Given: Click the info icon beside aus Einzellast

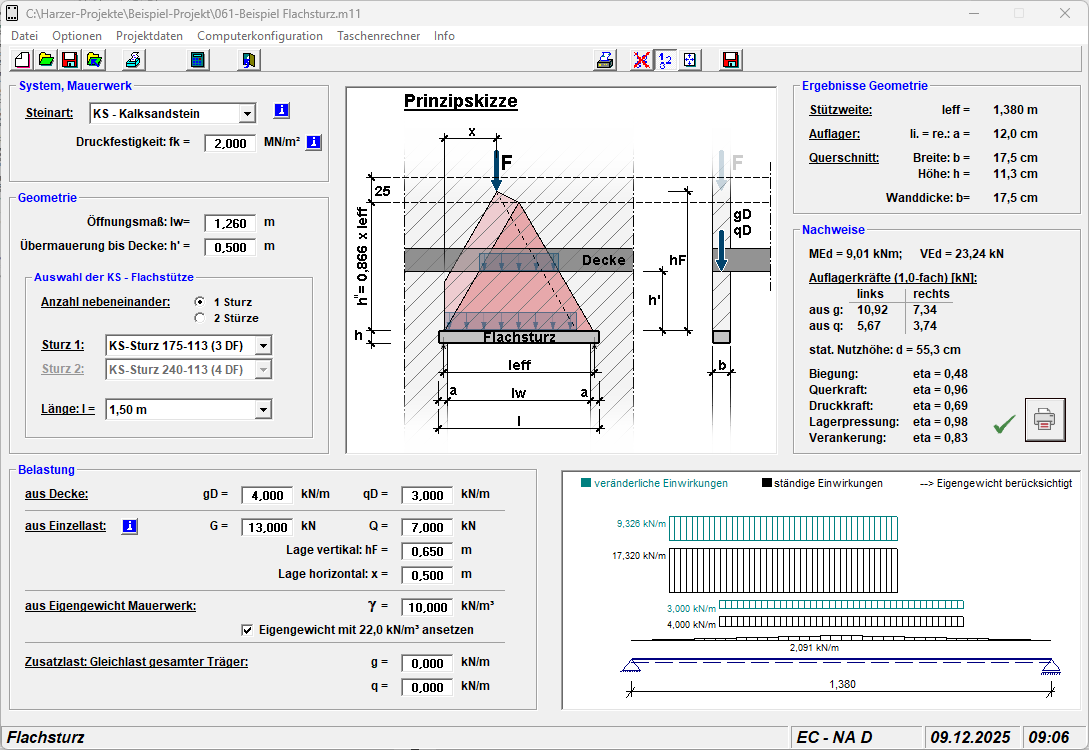Looking at the screenshot, I should pos(129,526).
